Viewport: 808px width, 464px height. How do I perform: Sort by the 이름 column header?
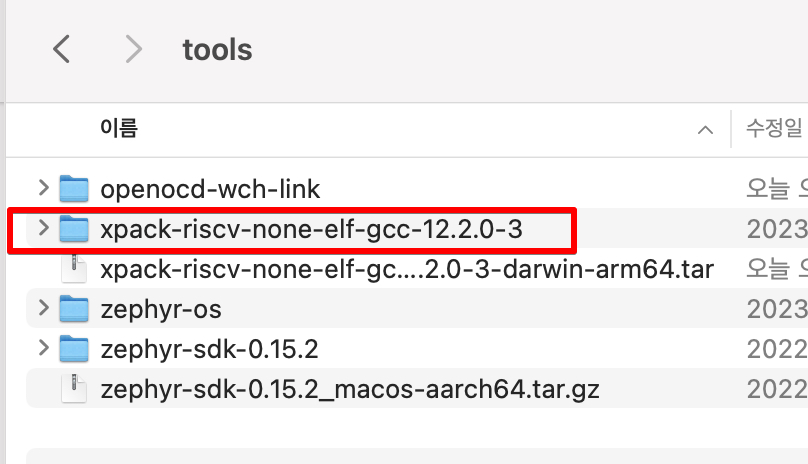tap(119, 128)
